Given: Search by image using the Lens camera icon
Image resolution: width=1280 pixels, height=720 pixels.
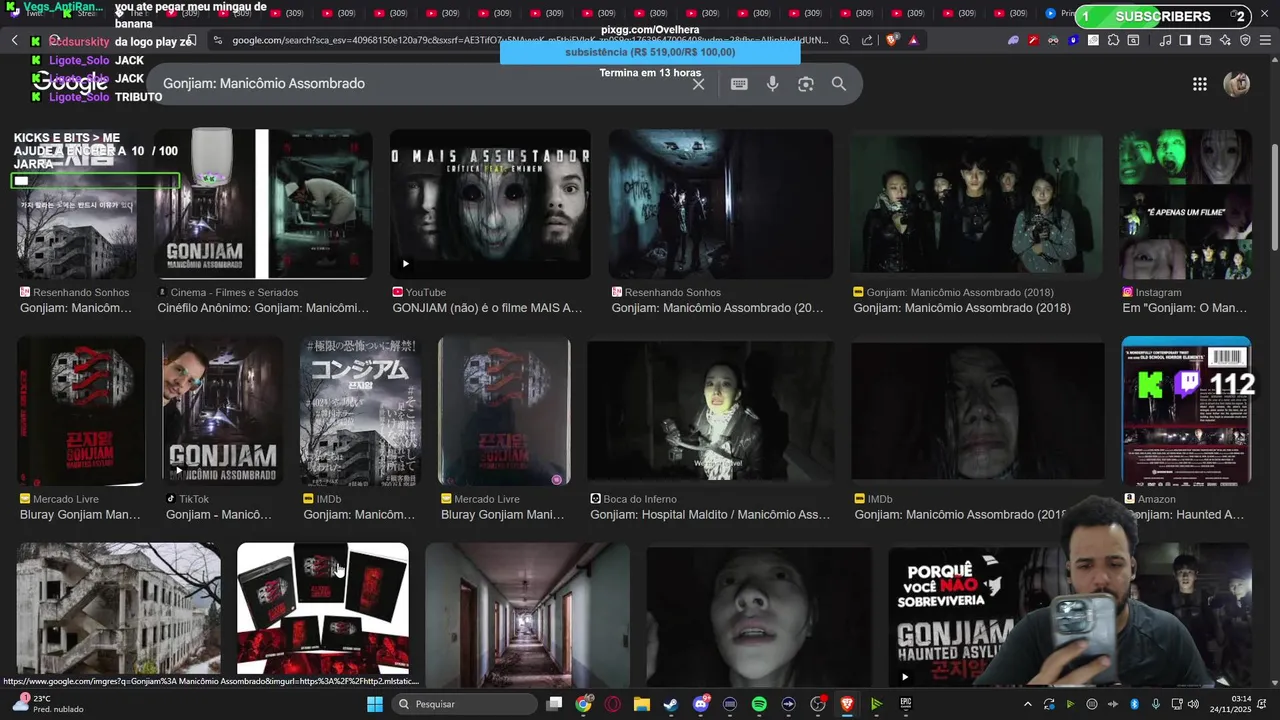Looking at the screenshot, I should point(806,84).
